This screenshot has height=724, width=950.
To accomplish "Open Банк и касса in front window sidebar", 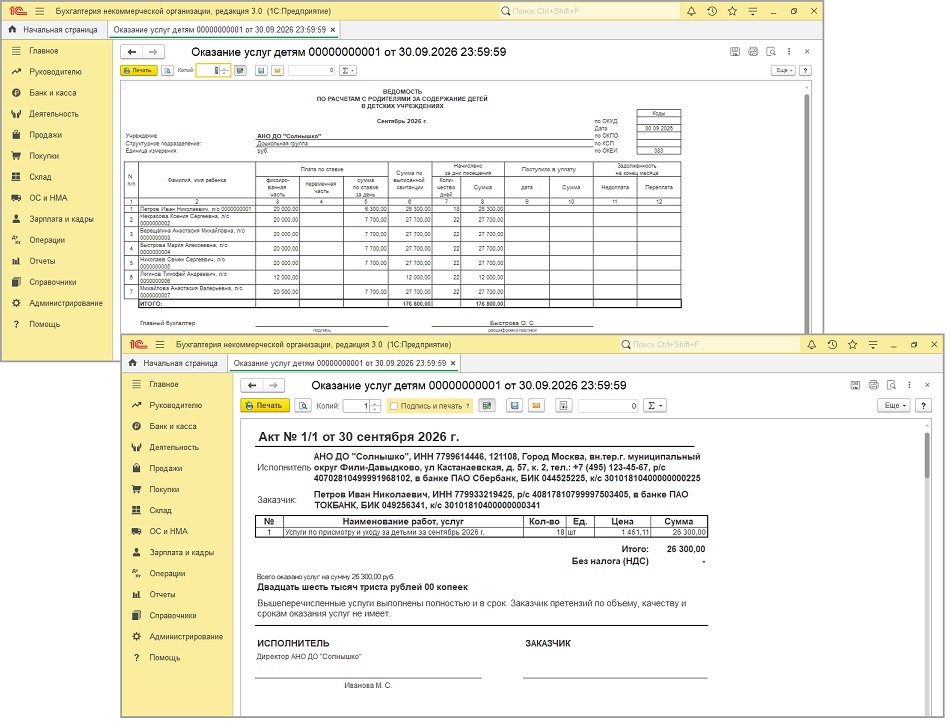I will pos(173,426).
